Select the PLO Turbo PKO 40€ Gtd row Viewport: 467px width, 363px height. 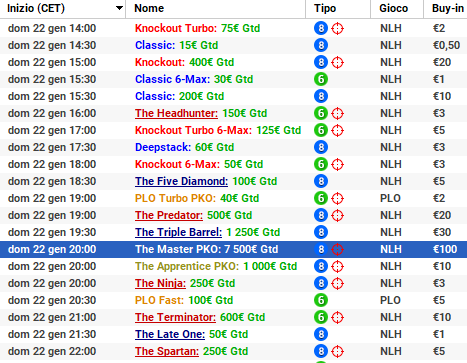[x=233, y=198]
